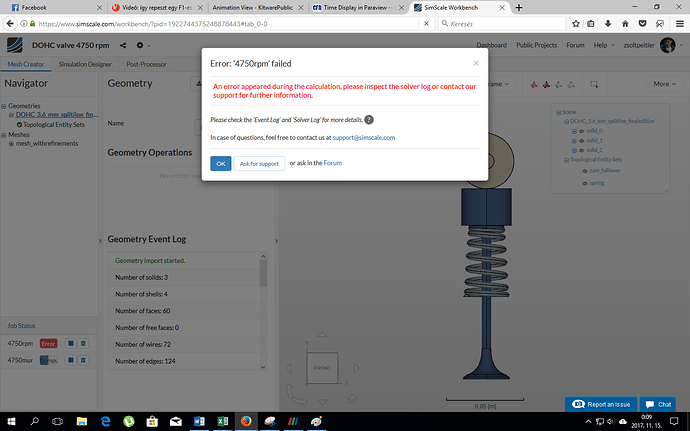Collapse the Geometries tree node
This screenshot has height=431, width=690.
(4, 106)
